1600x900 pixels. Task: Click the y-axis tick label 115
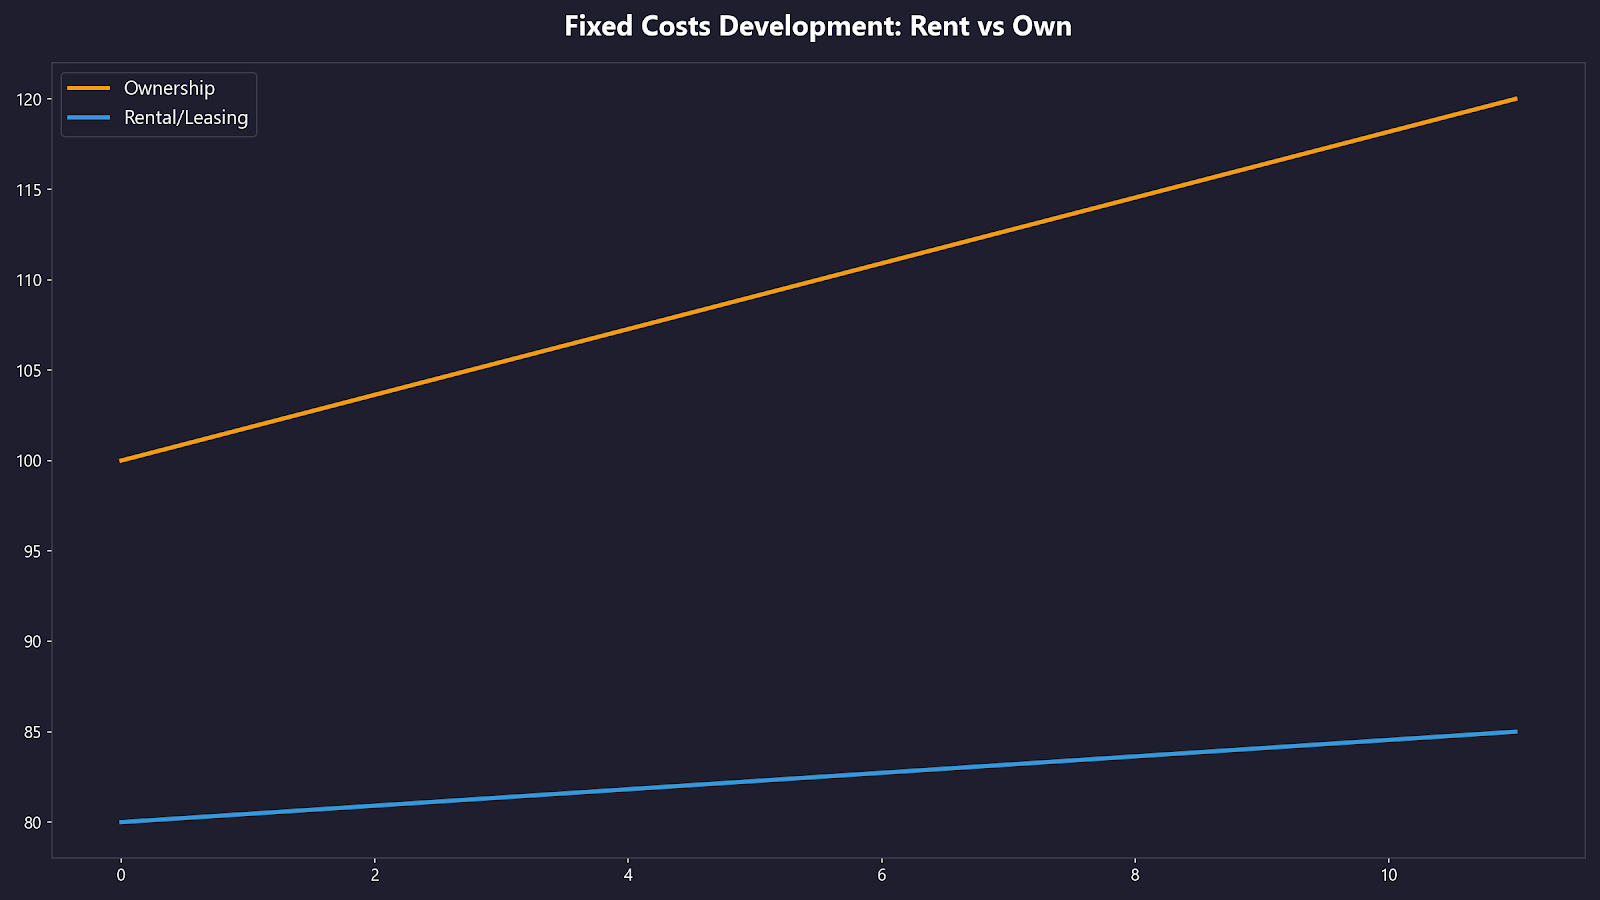point(29,190)
